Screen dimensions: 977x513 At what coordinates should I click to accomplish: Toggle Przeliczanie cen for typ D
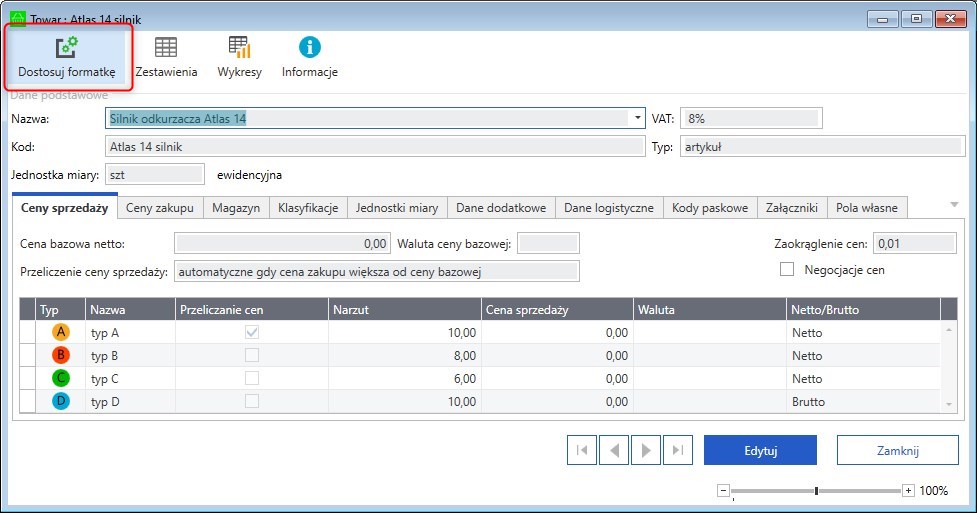(x=252, y=401)
